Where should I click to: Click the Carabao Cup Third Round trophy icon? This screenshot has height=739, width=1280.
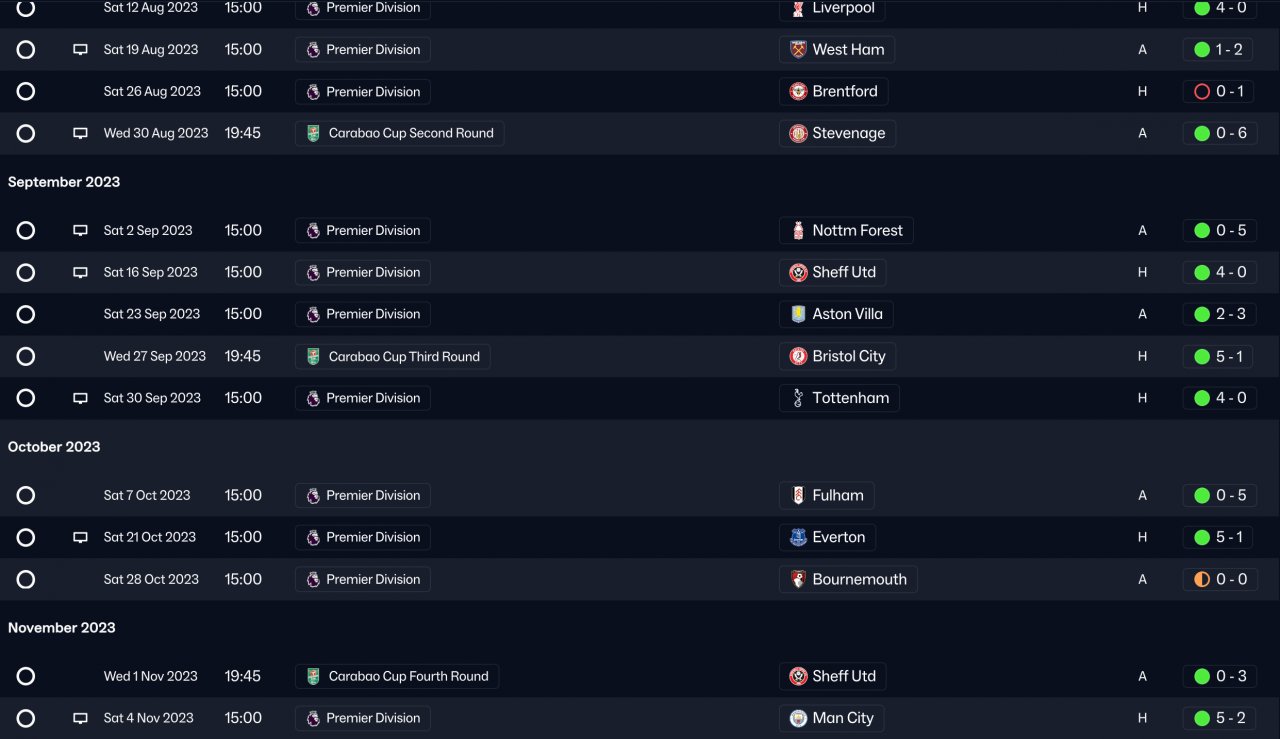(313, 357)
